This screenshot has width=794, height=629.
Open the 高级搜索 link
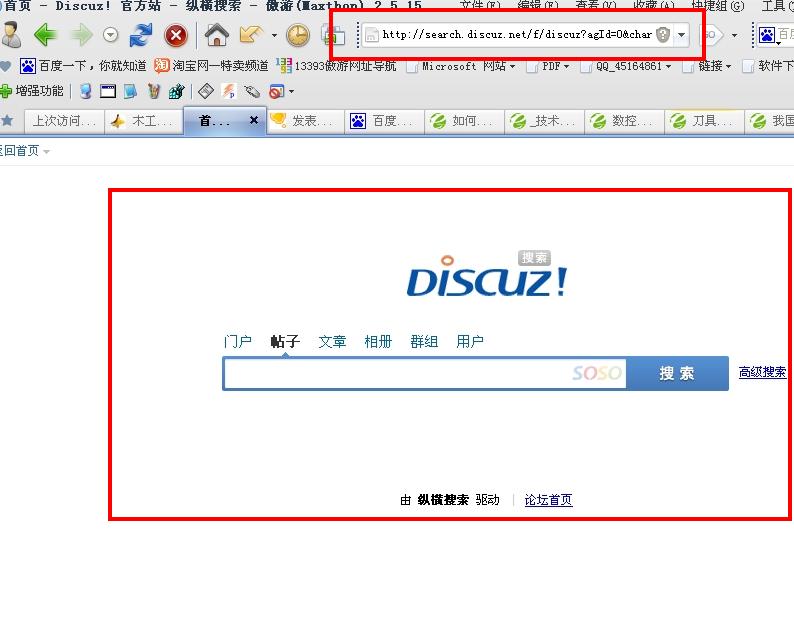pyautogui.click(x=762, y=372)
